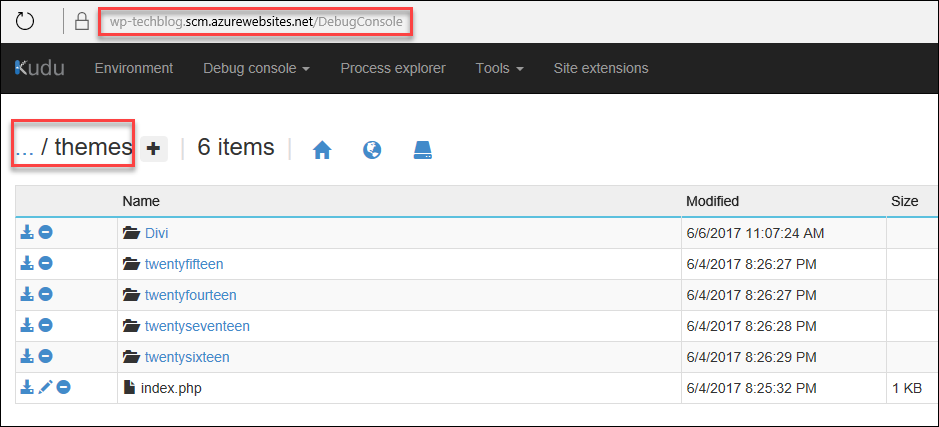Click the Kudu logo
This screenshot has width=939, height=427.
(40, 68)
